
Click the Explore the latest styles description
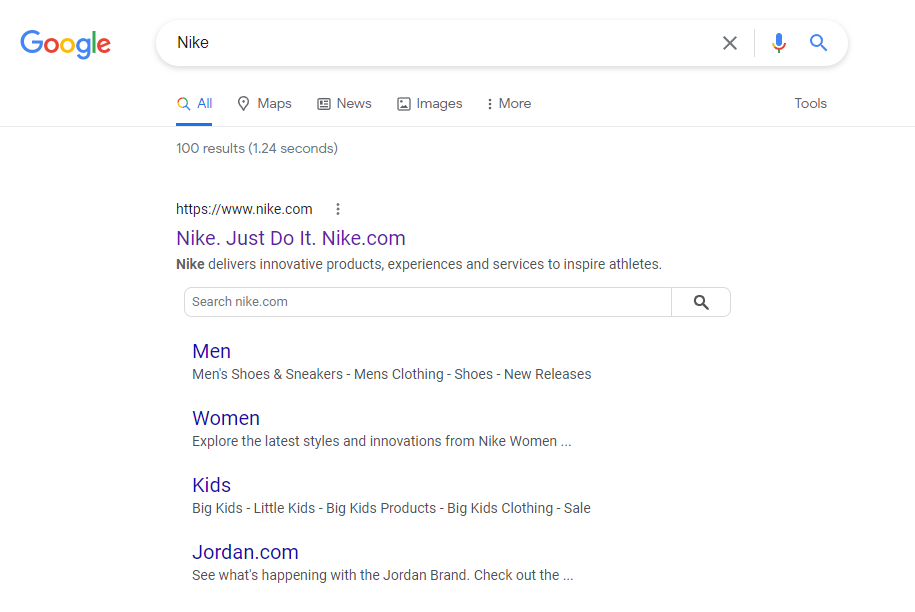[x=382, y=441]
